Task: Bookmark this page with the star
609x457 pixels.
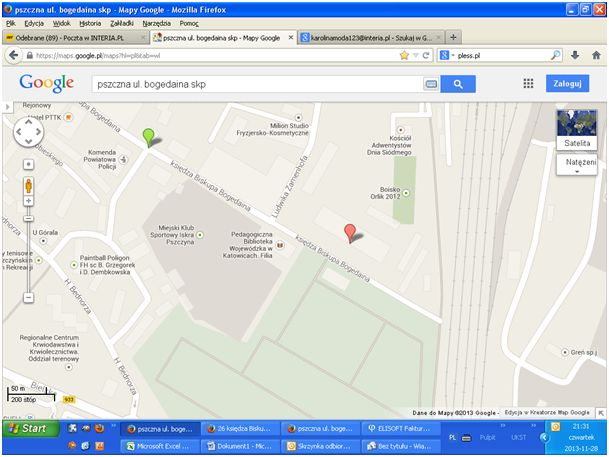Action: (404, 56)
